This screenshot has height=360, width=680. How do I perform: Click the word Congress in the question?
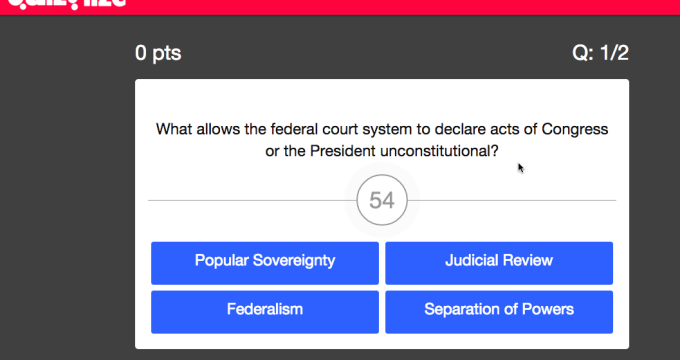575,129
